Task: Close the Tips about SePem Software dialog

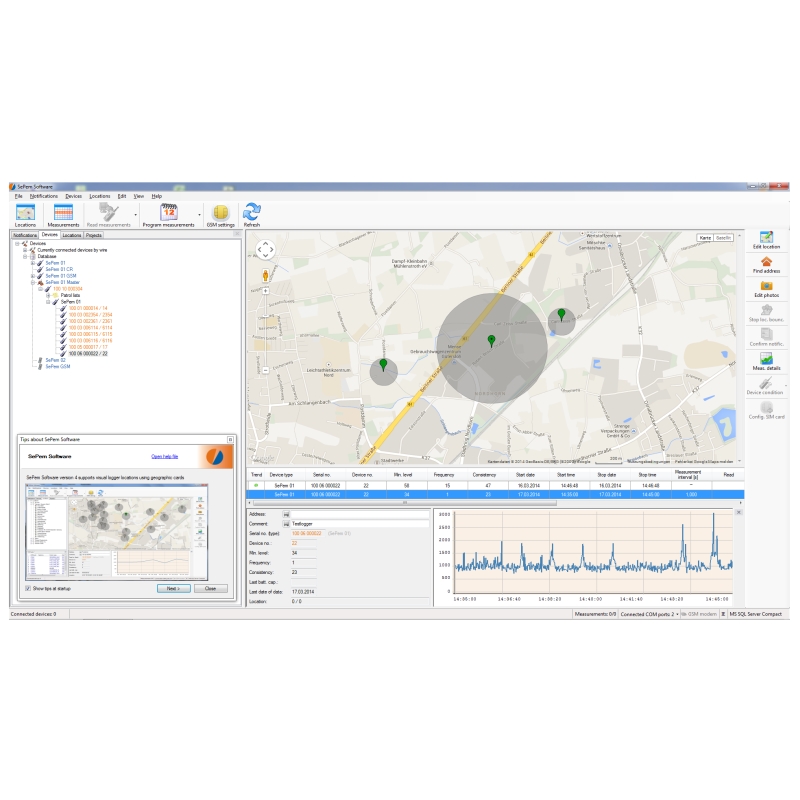Action: pos(230,439)
